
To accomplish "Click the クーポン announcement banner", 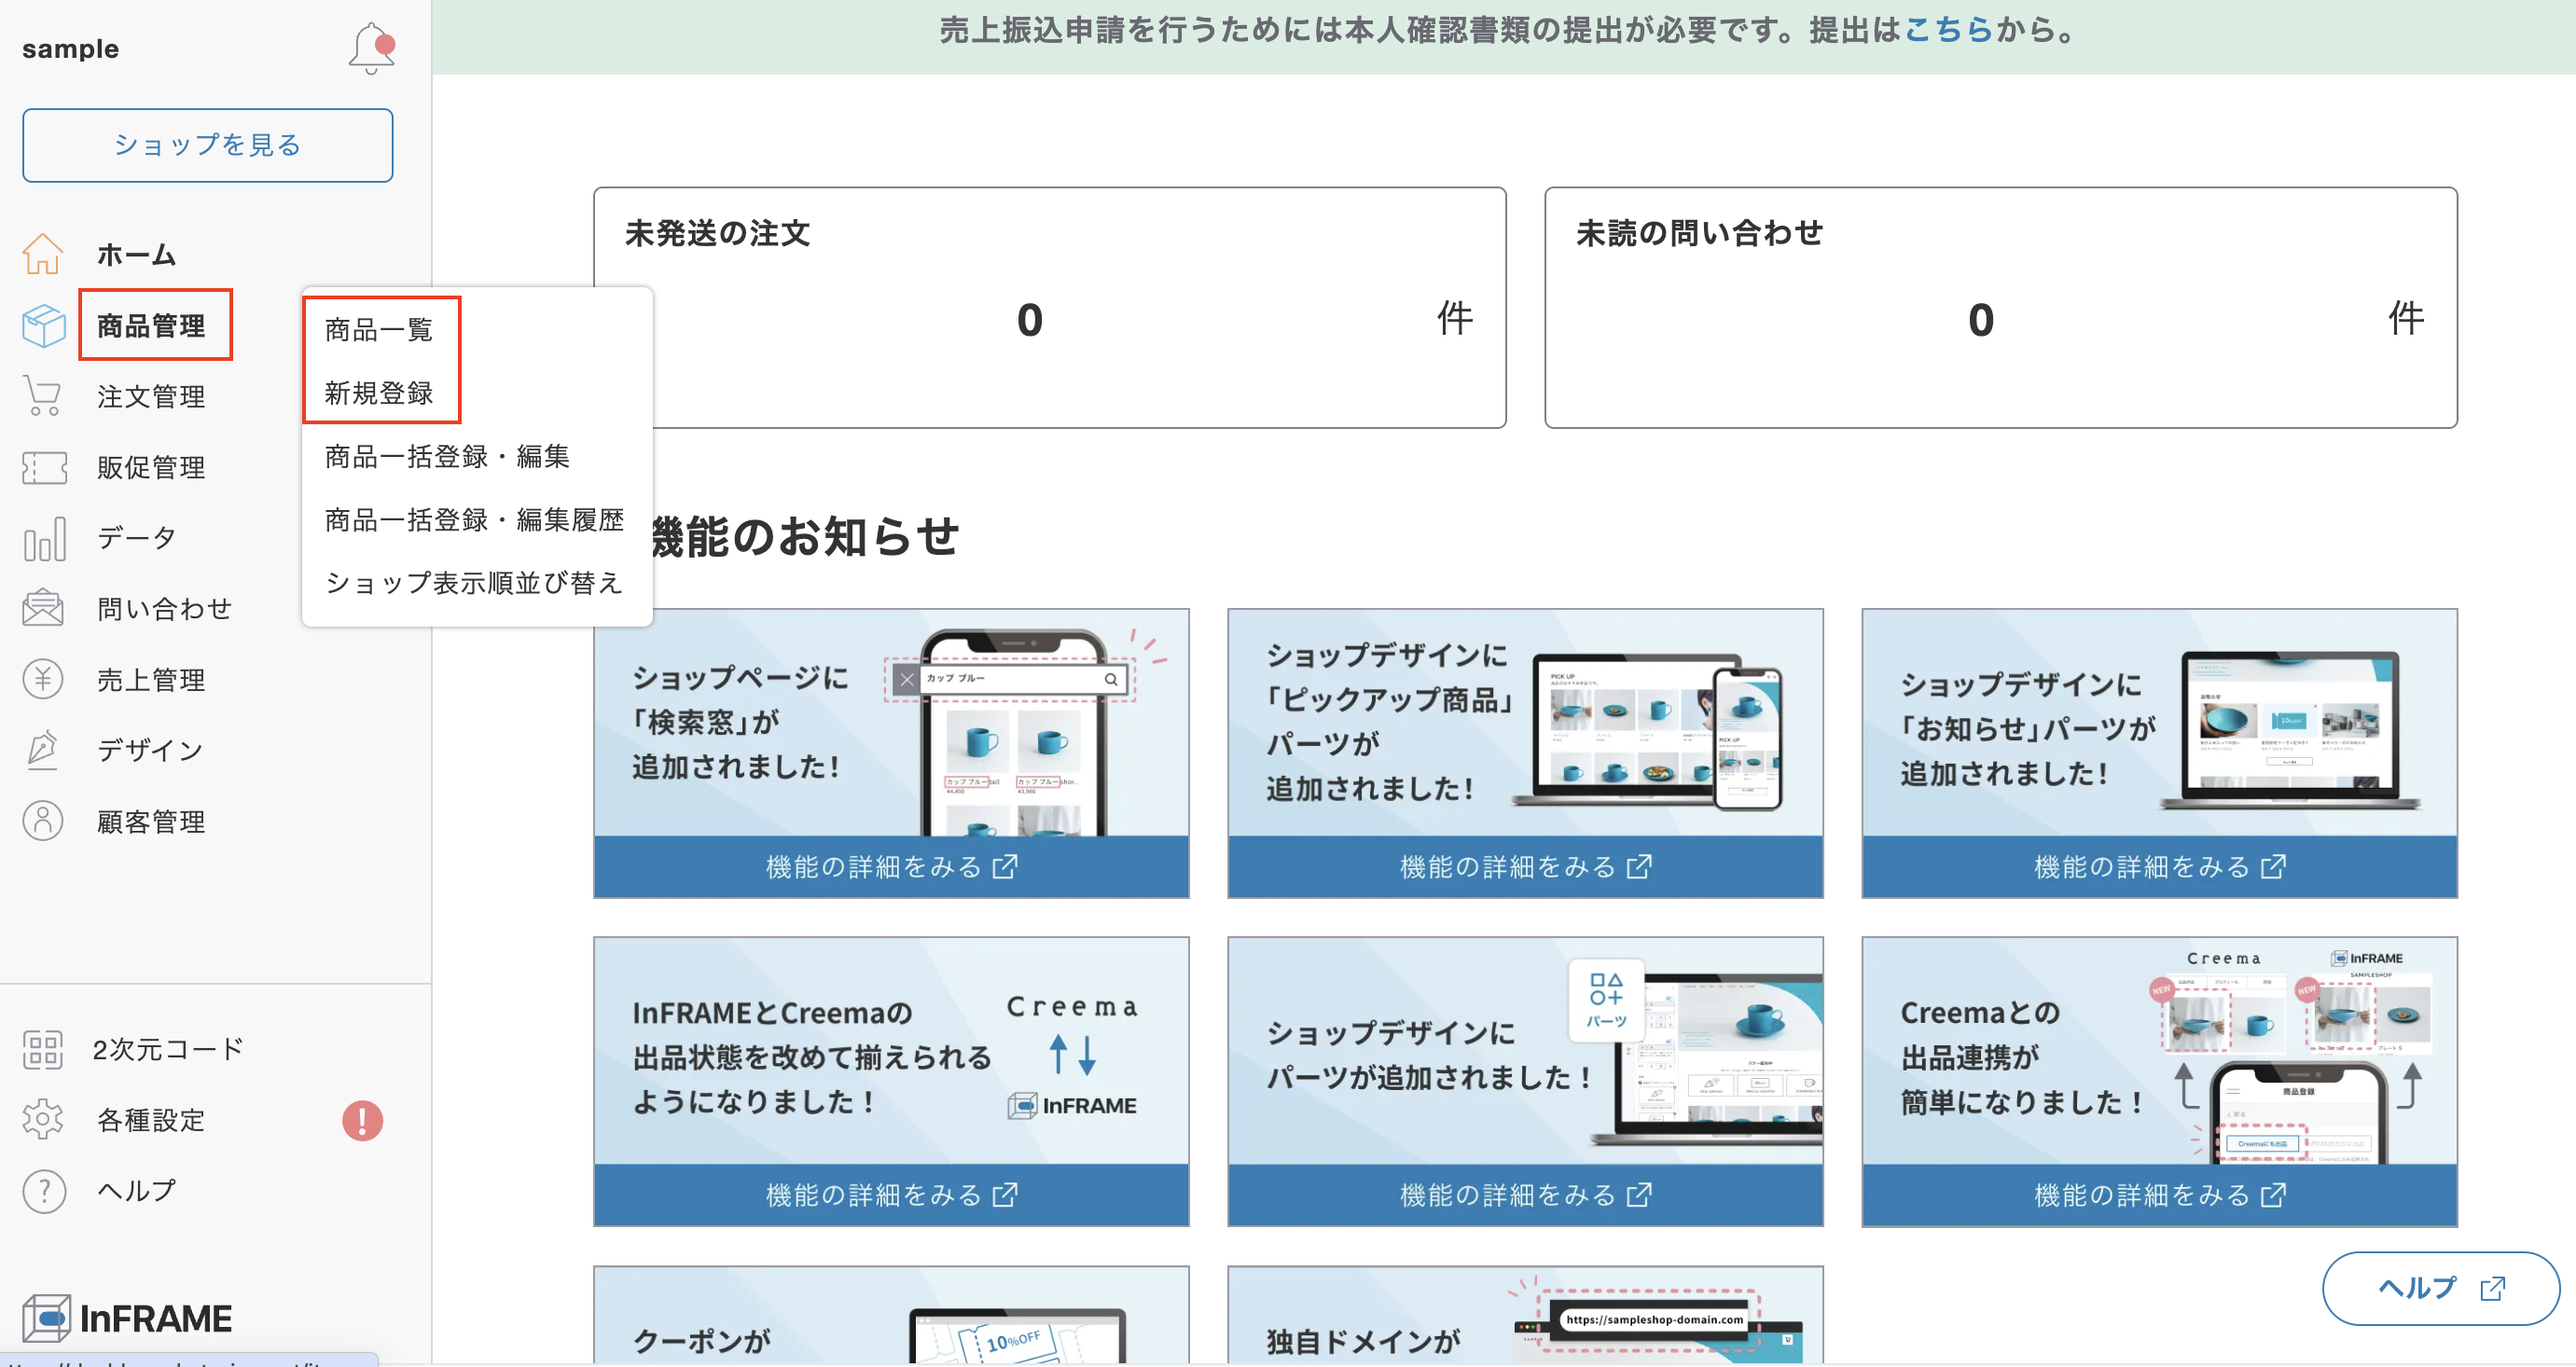I will tap(891, 1315).
